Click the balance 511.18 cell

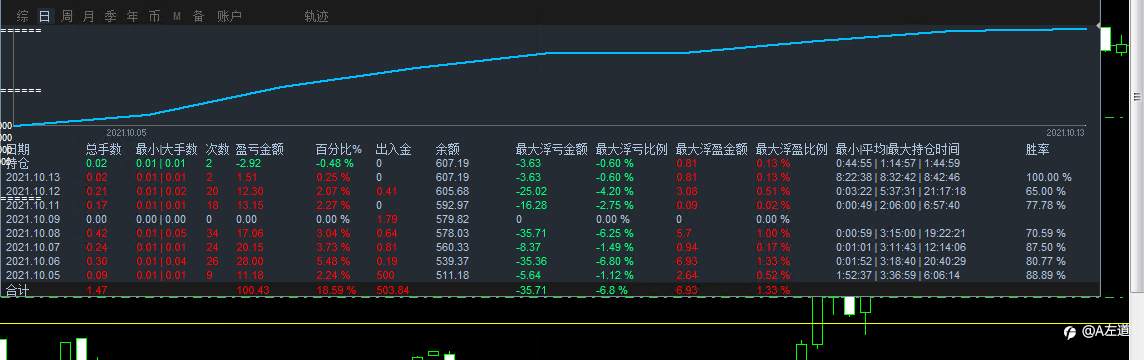pyautogui.click(x=452, y=275)
